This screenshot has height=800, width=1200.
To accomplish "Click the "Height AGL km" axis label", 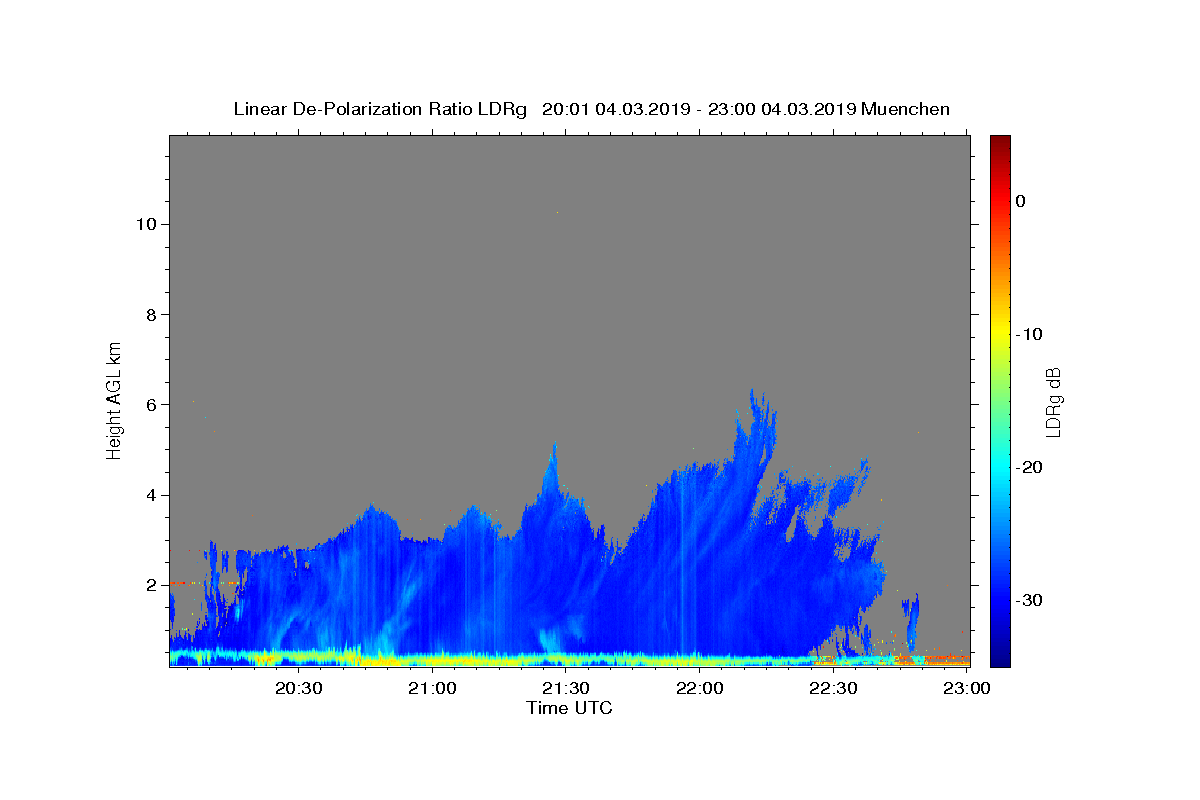I will point(114,399).
